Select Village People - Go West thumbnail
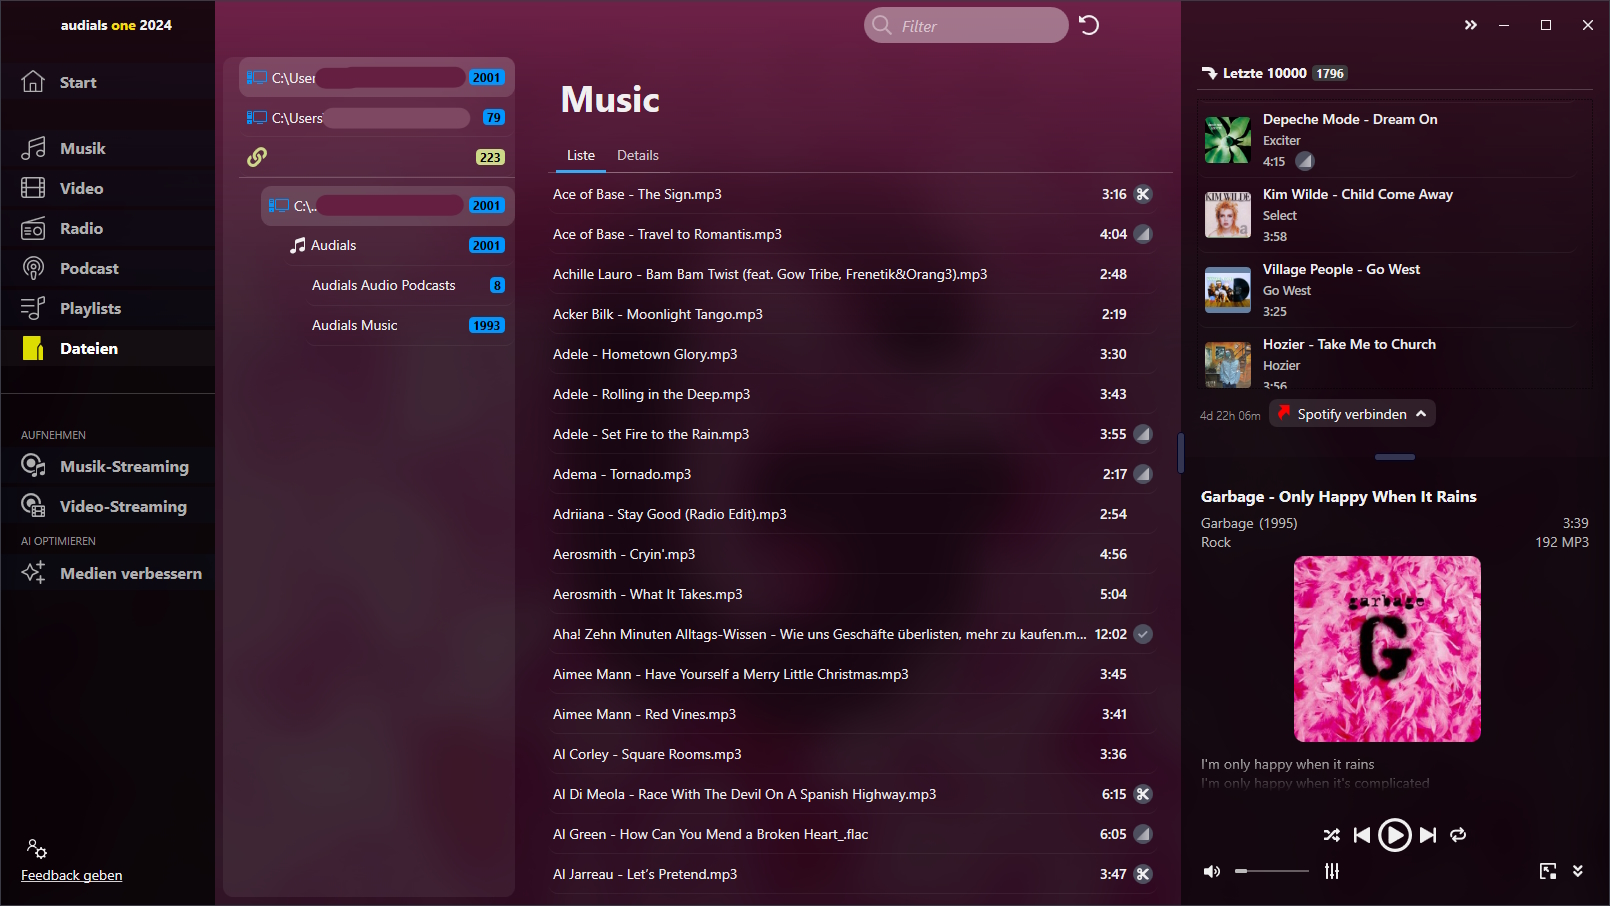Image resolution: width=1610 pixels, height=906 pixels. click(1228, 290)
